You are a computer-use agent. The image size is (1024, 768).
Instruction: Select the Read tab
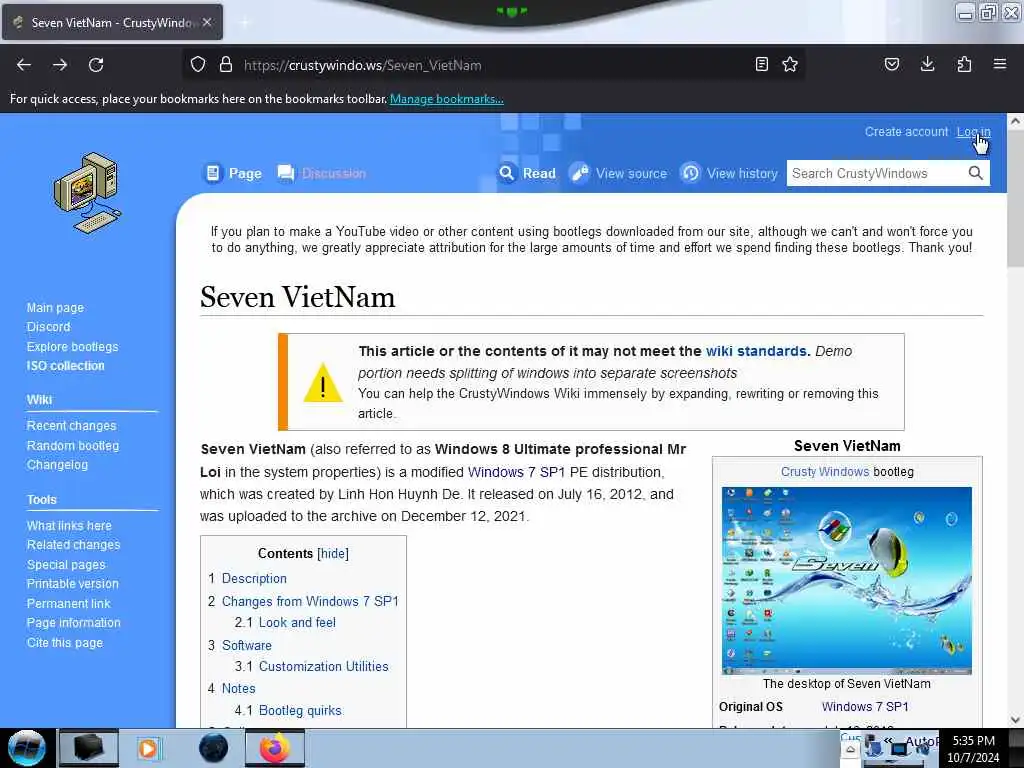click(x=527, y=173)
